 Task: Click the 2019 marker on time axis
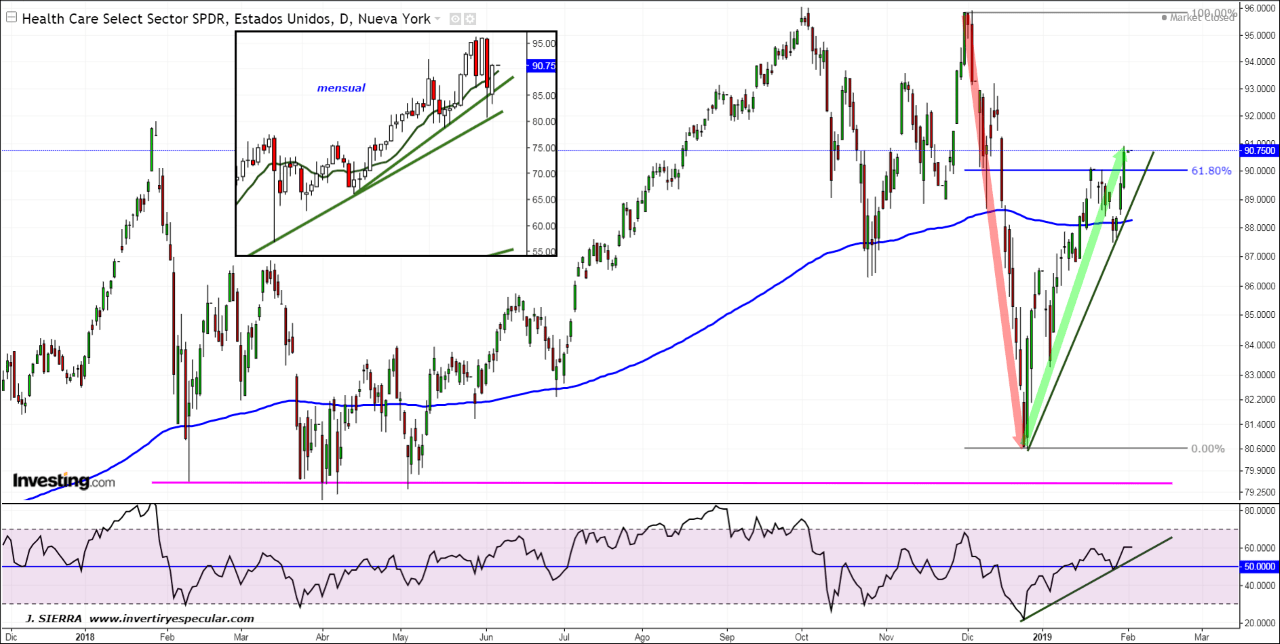click(1042, 635)
